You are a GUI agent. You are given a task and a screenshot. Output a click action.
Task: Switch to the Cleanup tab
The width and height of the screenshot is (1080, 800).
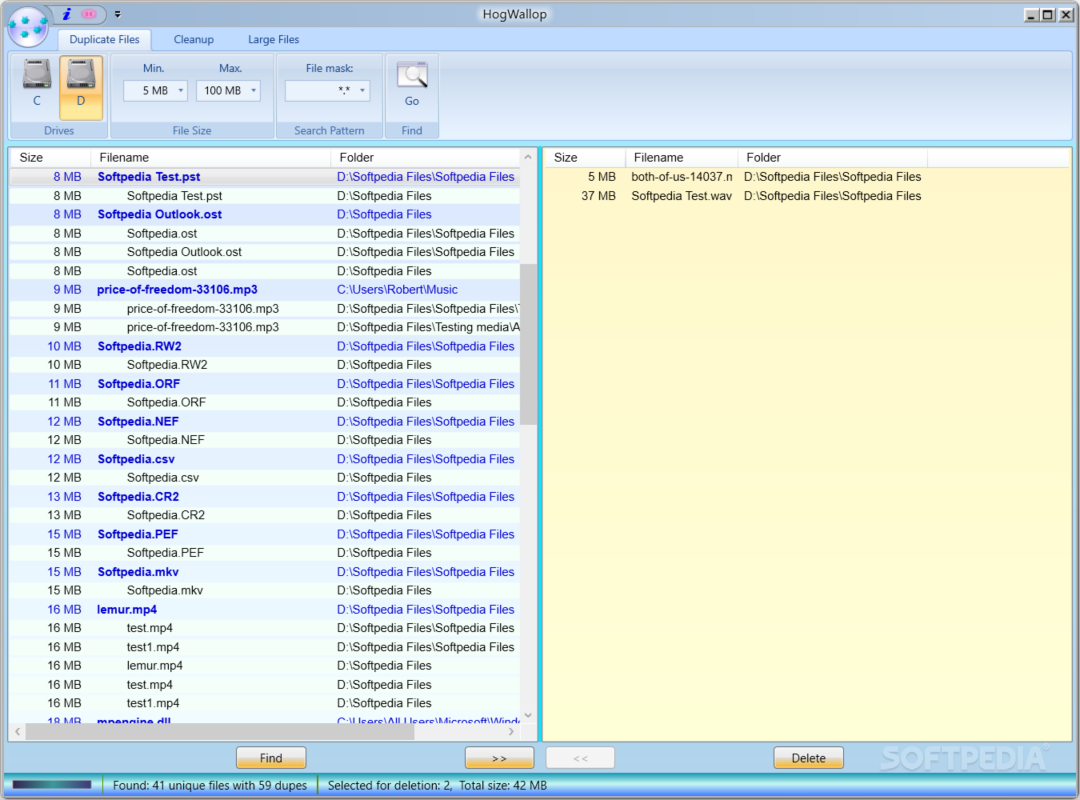pos(194,39)
